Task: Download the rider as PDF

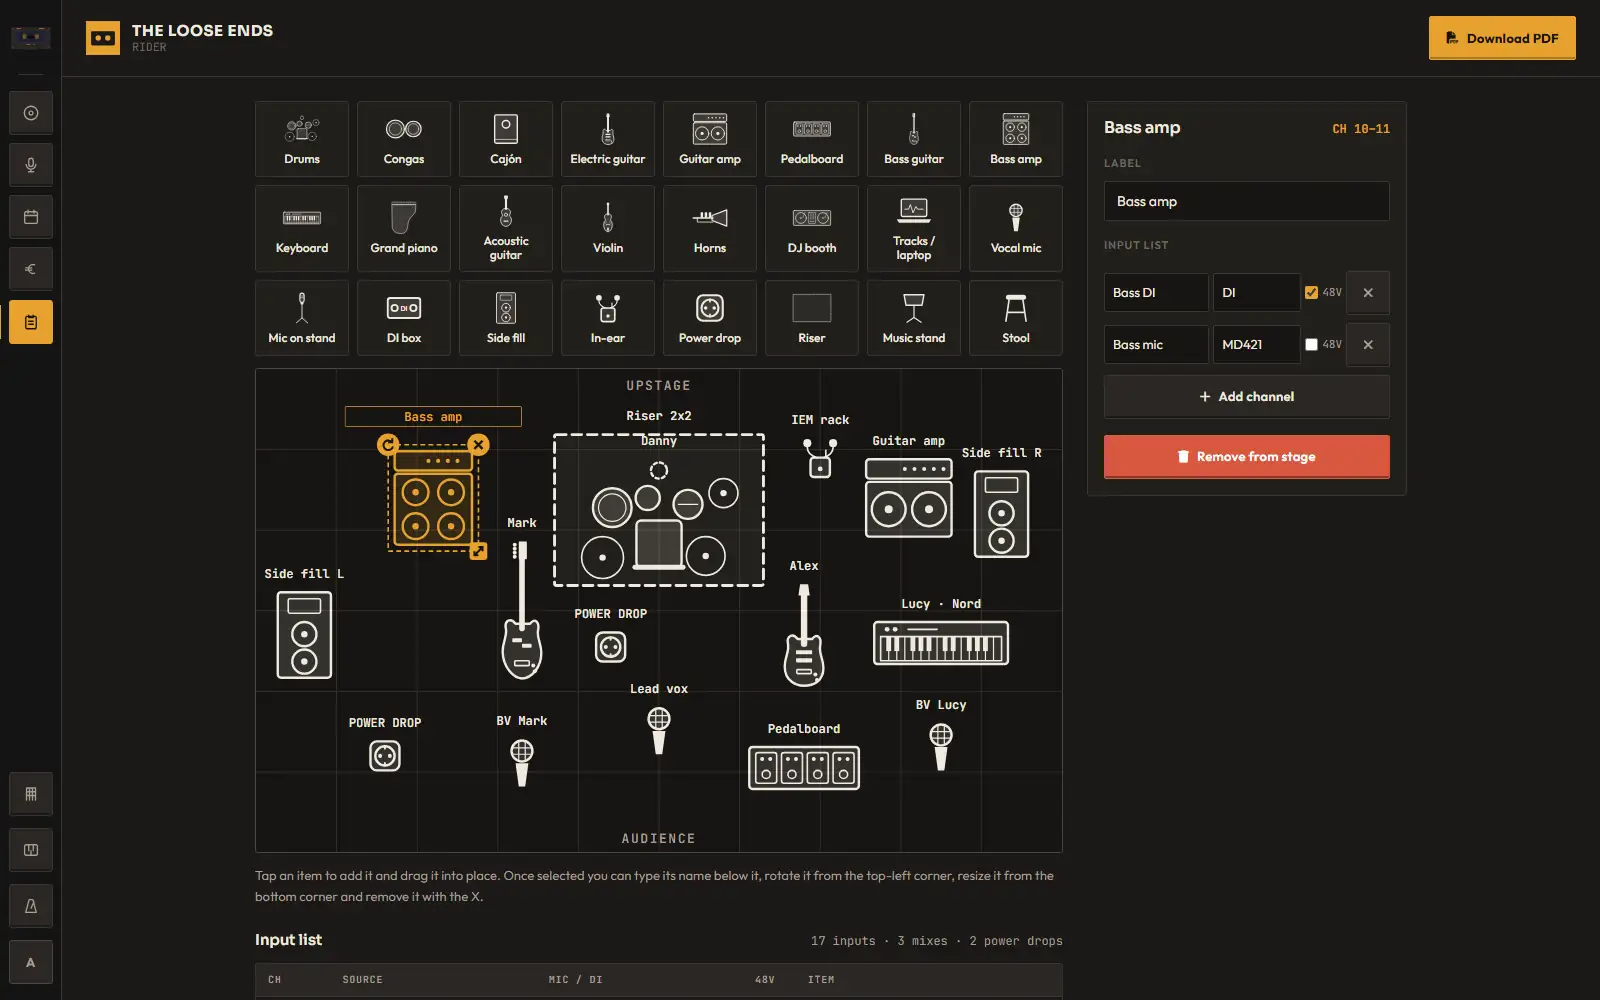Action: click(1502, 38)
